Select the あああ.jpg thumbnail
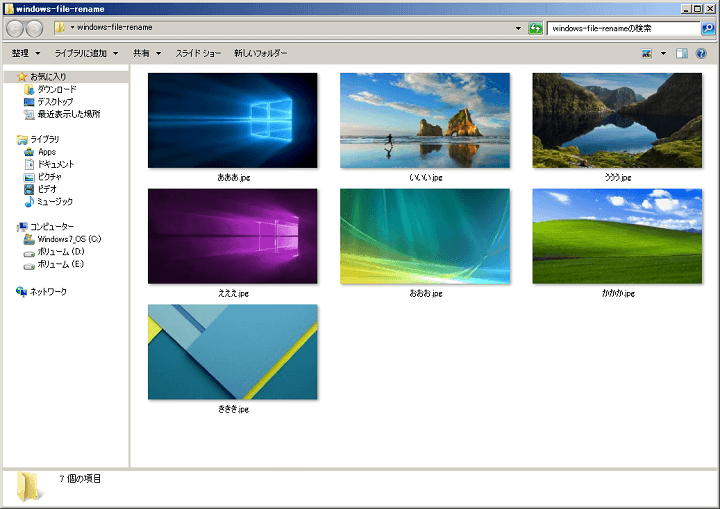720x509 pixels. click(x=232, y=120)
